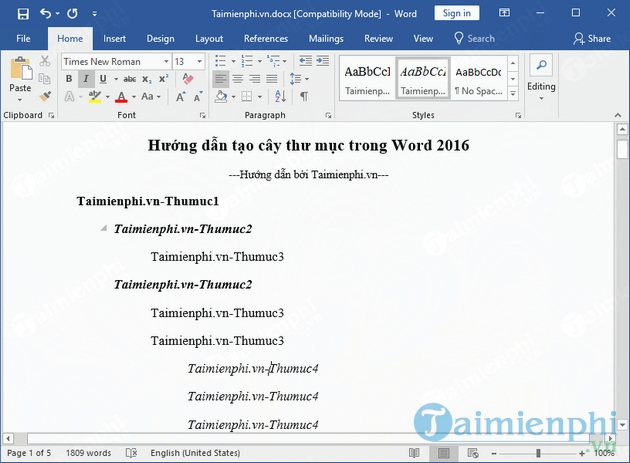Copy selection using the Copy icon

45,78
